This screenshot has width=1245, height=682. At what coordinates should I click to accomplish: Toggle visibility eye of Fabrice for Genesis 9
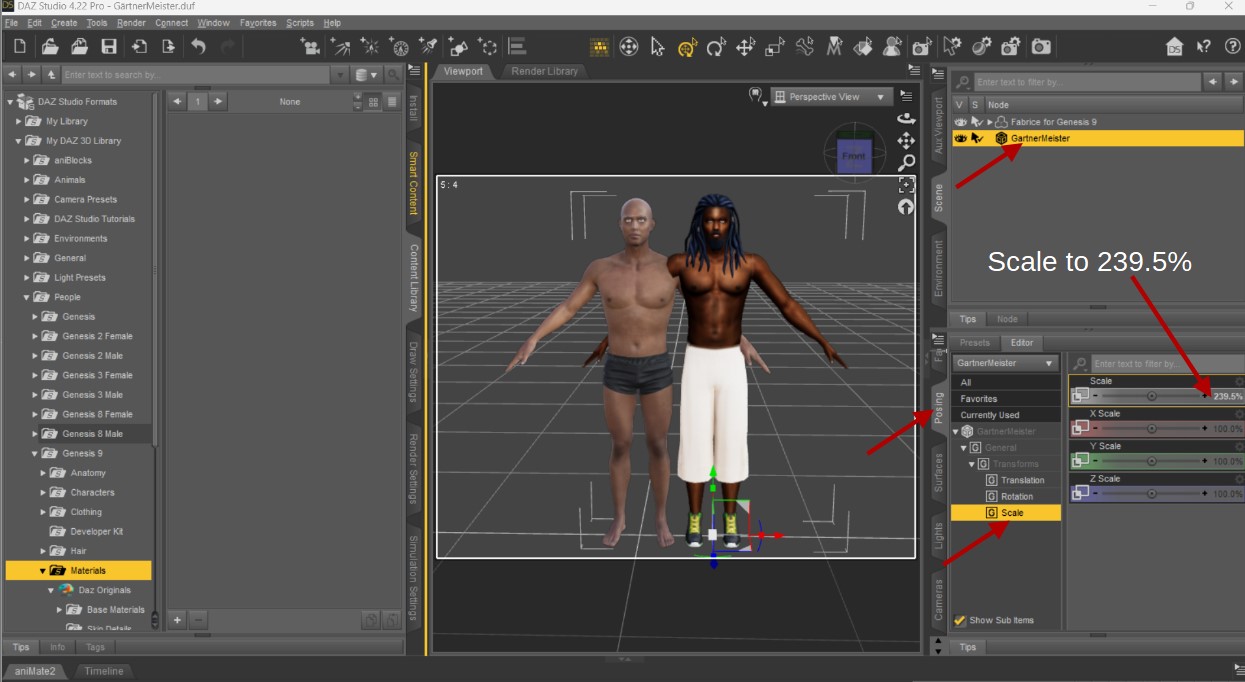click(x=960, y=121)
